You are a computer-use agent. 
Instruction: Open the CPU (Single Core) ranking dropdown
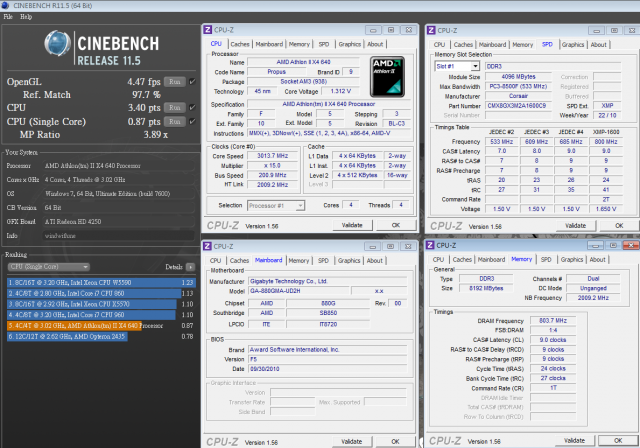coord(49,267)
